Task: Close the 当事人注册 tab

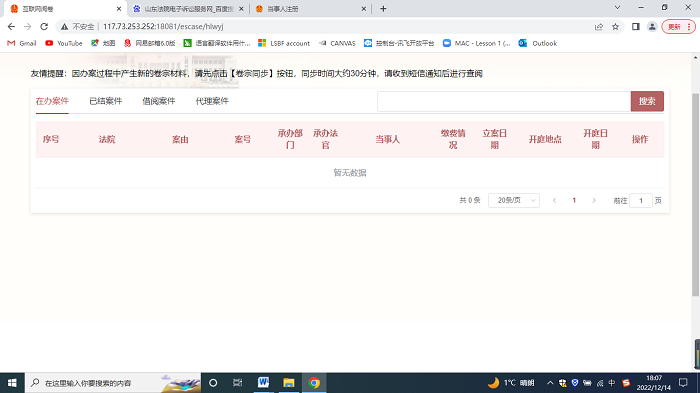Action: [x=363, y=8]
